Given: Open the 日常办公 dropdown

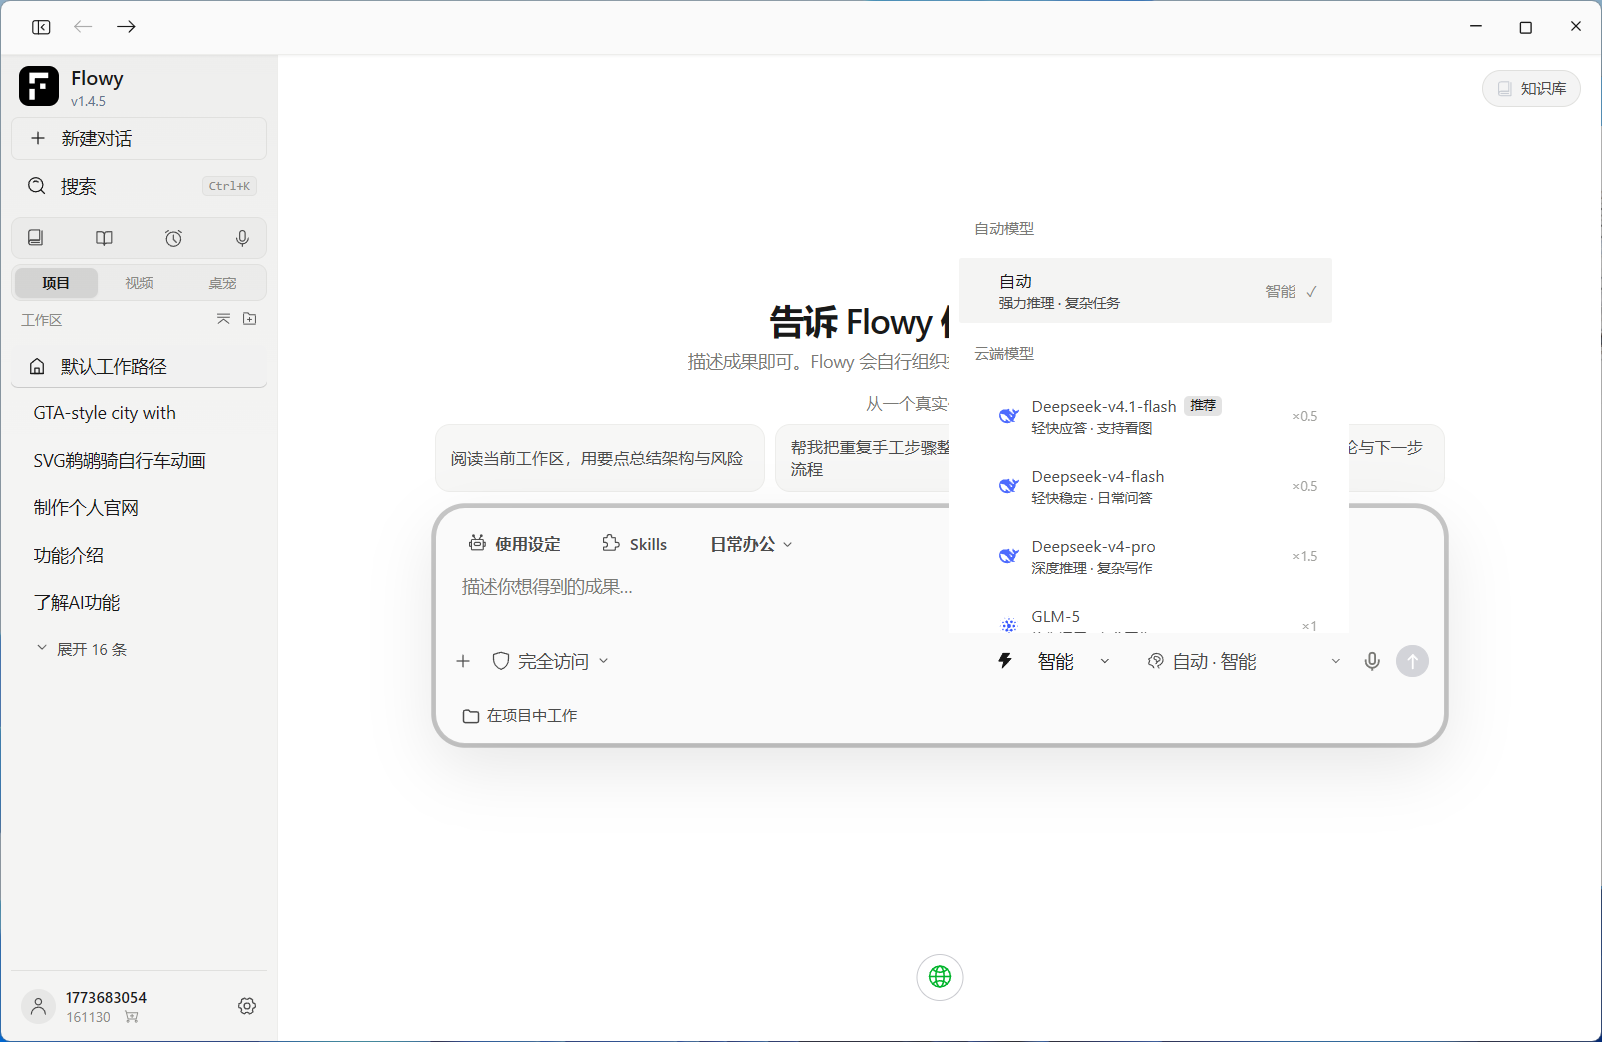Looking at the screenshot, I should coord(751,544).
